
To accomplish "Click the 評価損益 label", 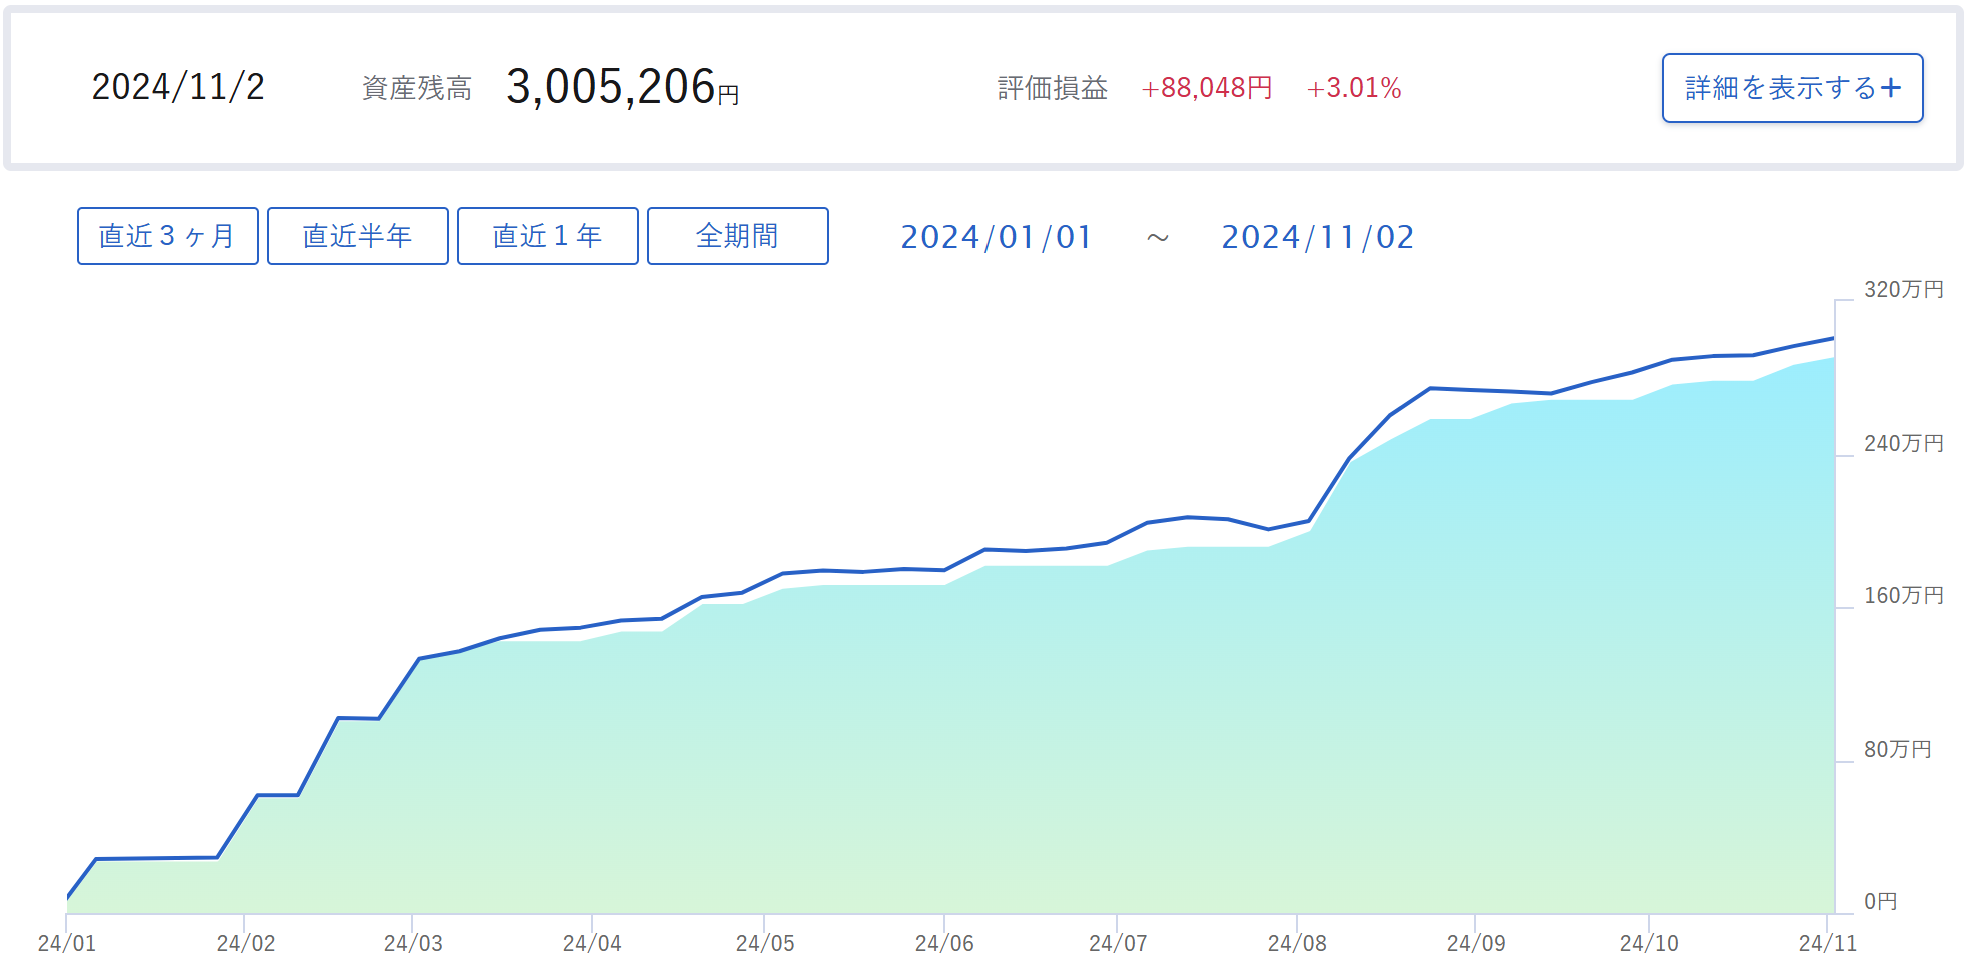I will 1053,88.
